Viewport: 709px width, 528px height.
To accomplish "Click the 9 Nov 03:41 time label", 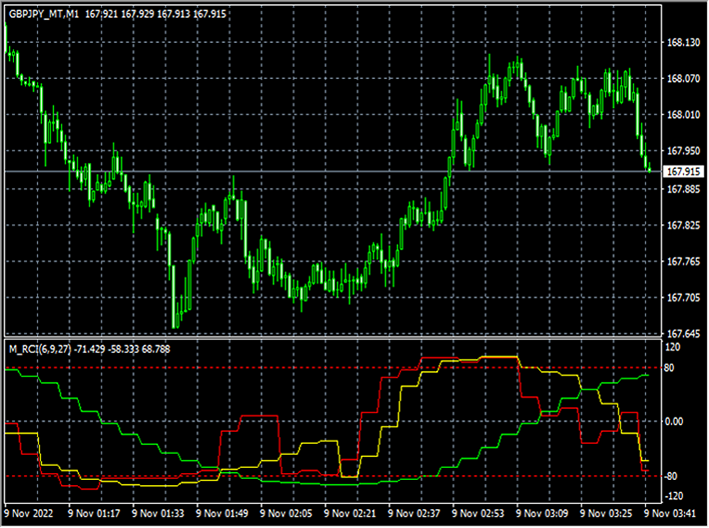I will [670, 514].
